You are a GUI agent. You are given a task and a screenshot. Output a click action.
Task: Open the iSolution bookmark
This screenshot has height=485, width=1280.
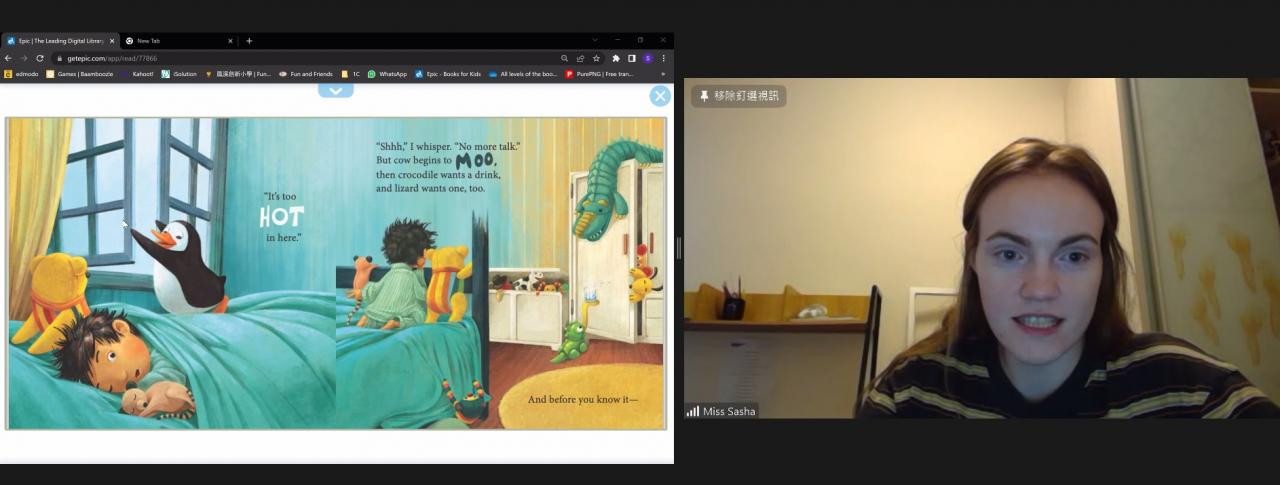pos(179,74)
